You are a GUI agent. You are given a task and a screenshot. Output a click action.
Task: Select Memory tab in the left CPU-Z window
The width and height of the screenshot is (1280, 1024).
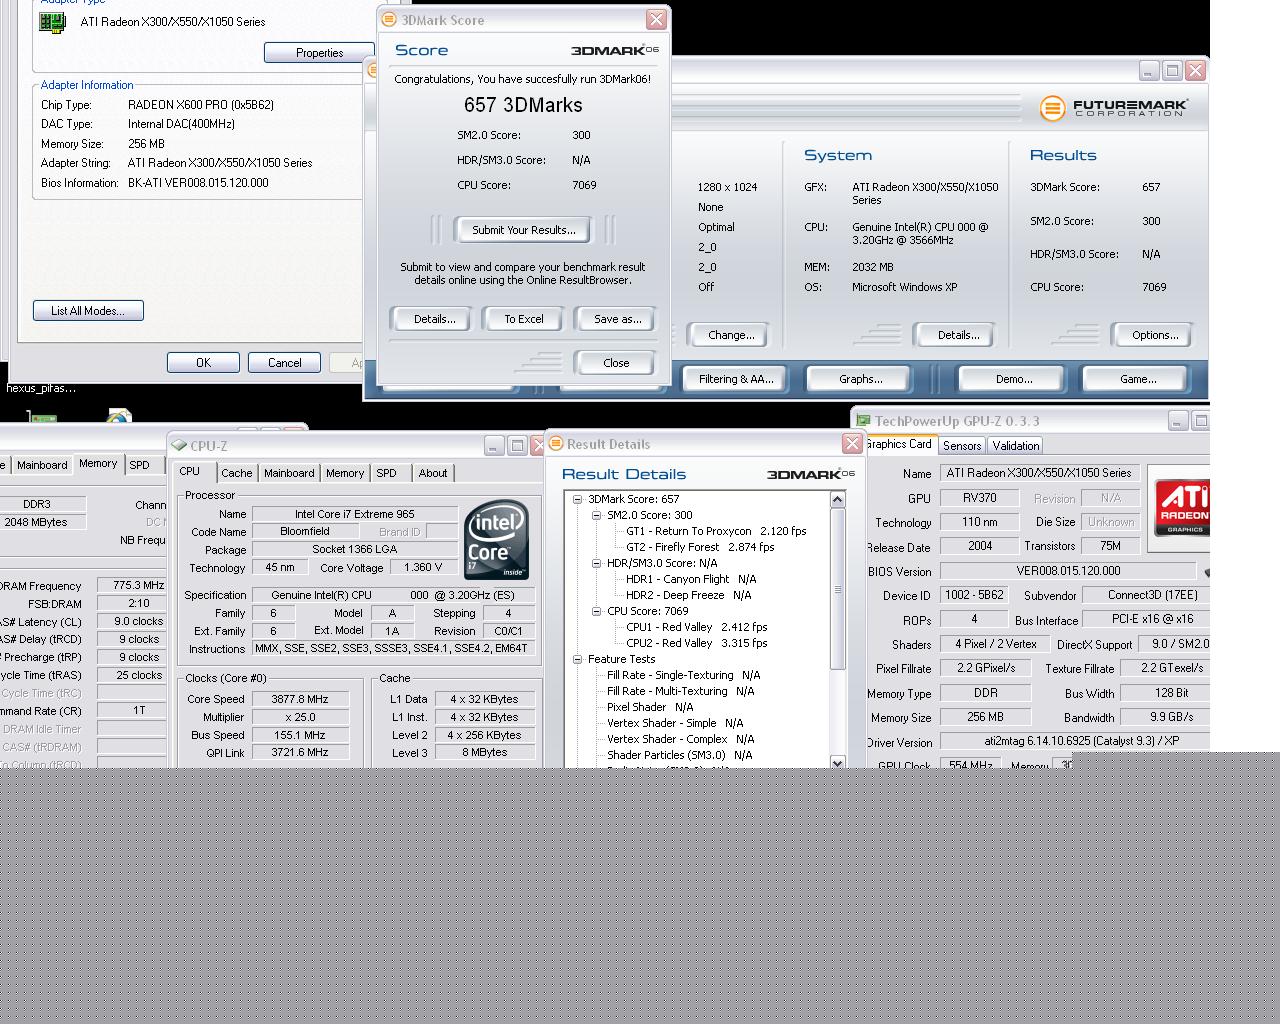point(98,463)
